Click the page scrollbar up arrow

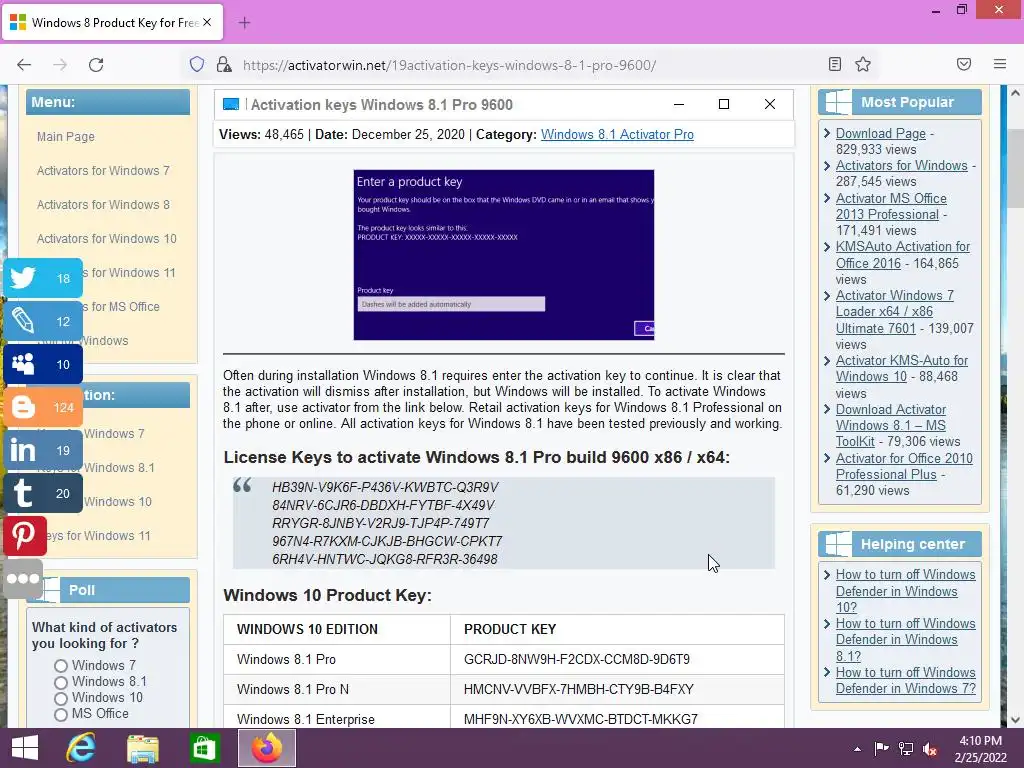pyautogui.click(x=1016, y=93)
